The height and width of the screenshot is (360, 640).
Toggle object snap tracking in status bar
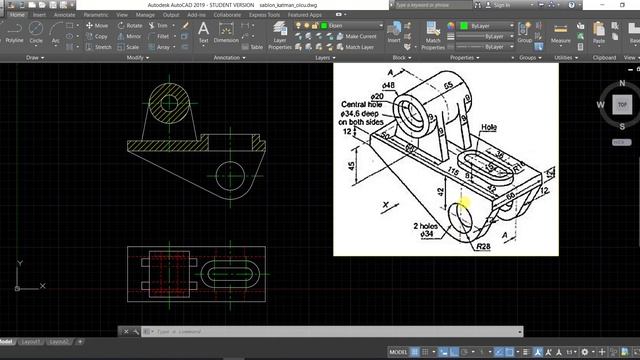coord(499,352)
